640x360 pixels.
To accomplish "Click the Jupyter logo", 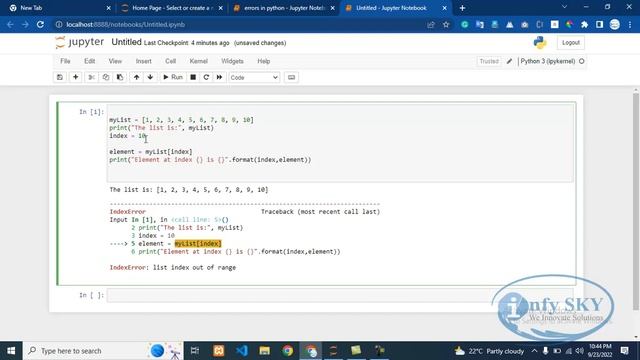I will 80,42.
